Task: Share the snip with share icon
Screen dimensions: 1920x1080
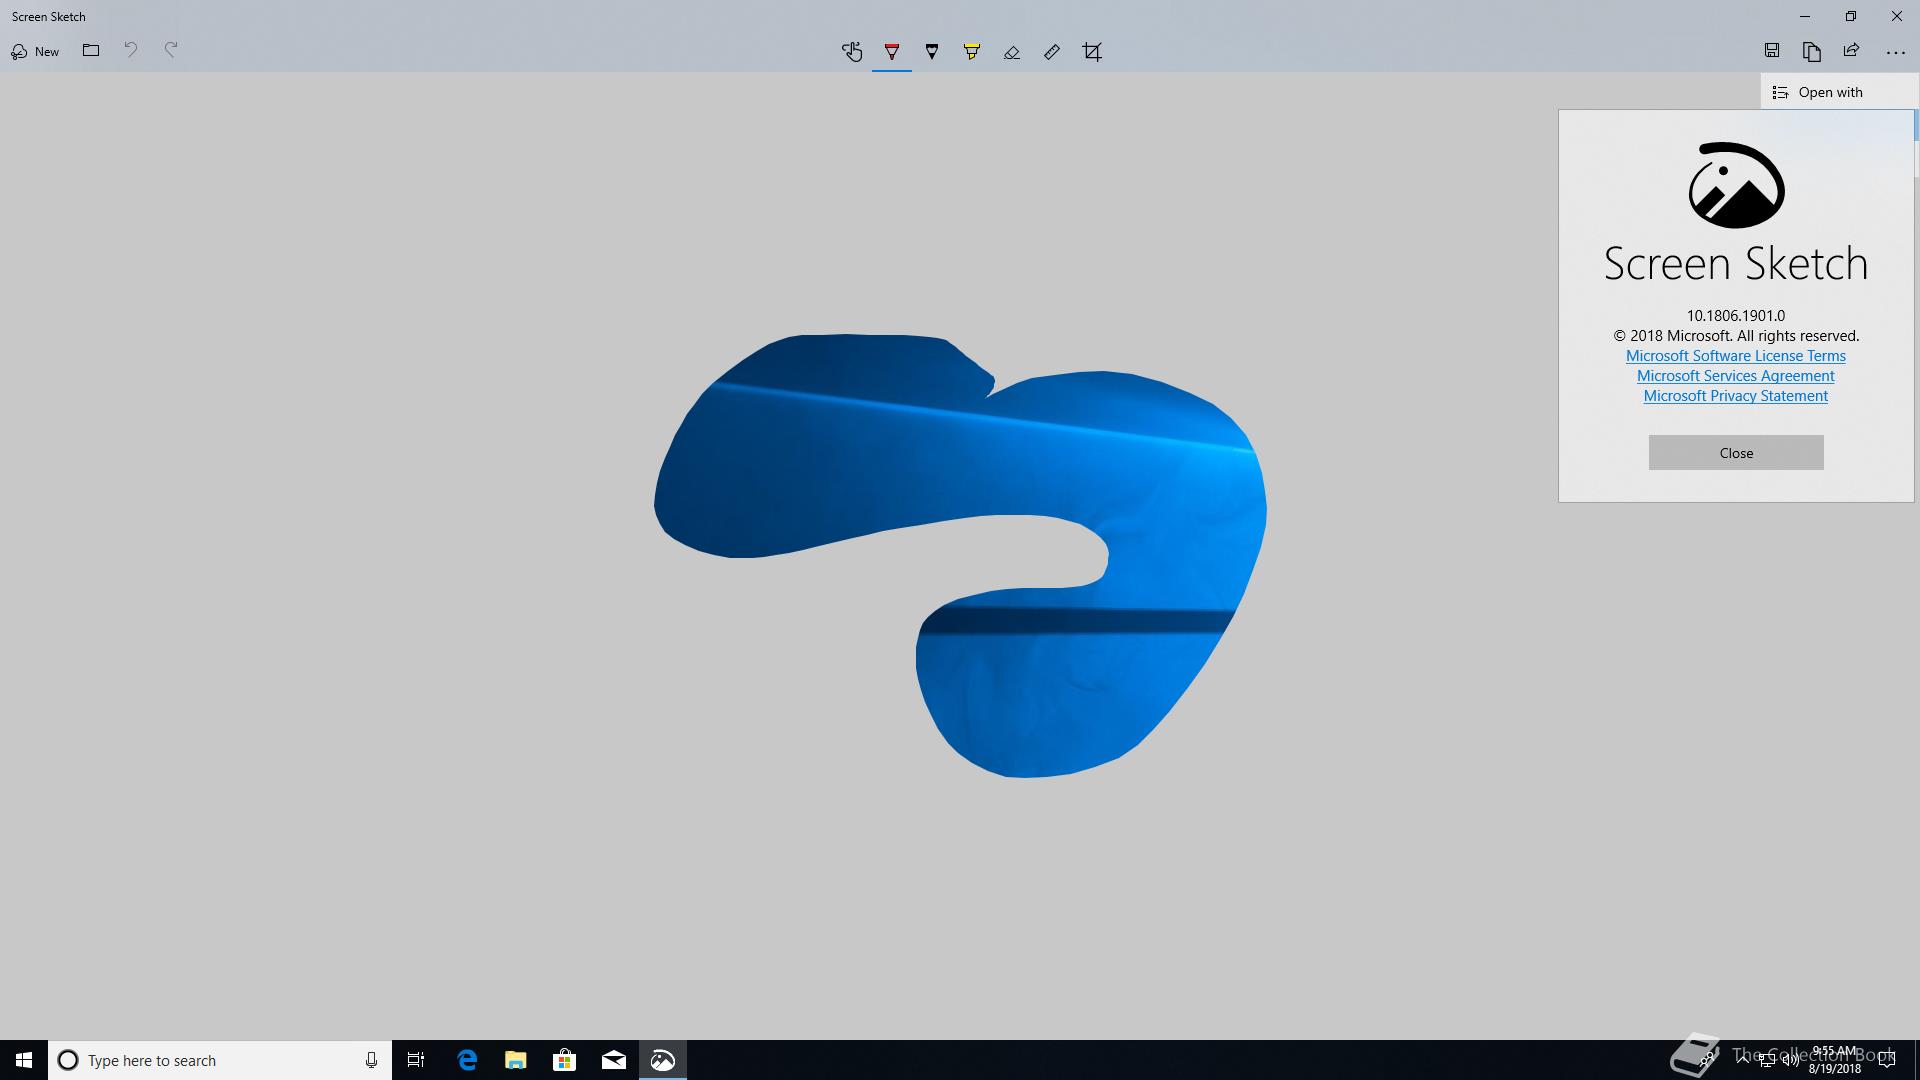Action: [1852, 51]
